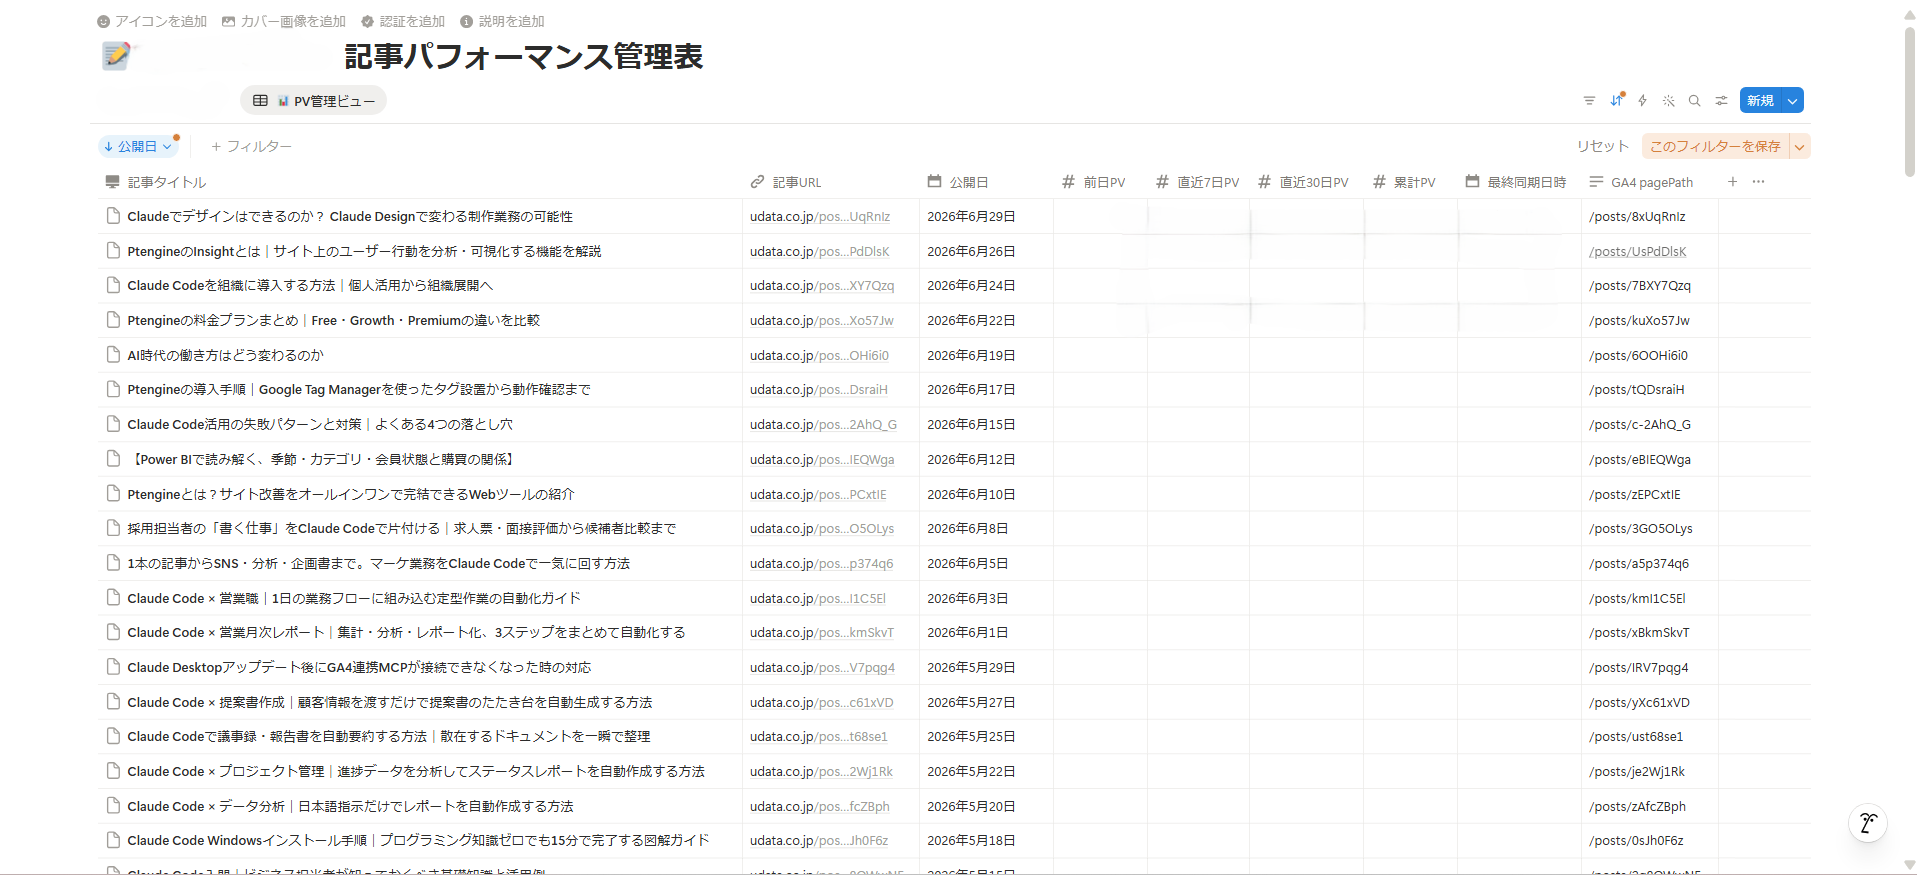Viewport: 1917px width, 875px height.
Task: Open the URL ending in 2AhQ_G
Action: pyautogui.click(x=823, y=424)
